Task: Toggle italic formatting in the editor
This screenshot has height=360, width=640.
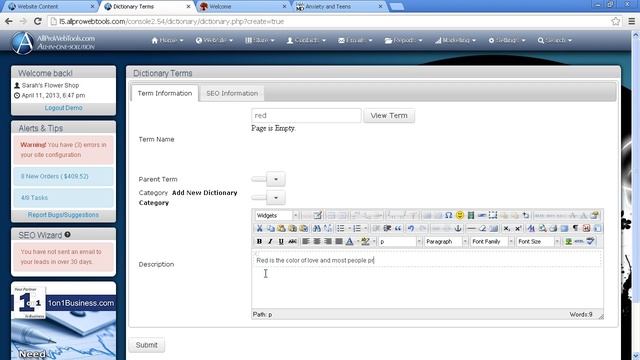Action: (270, 242)
